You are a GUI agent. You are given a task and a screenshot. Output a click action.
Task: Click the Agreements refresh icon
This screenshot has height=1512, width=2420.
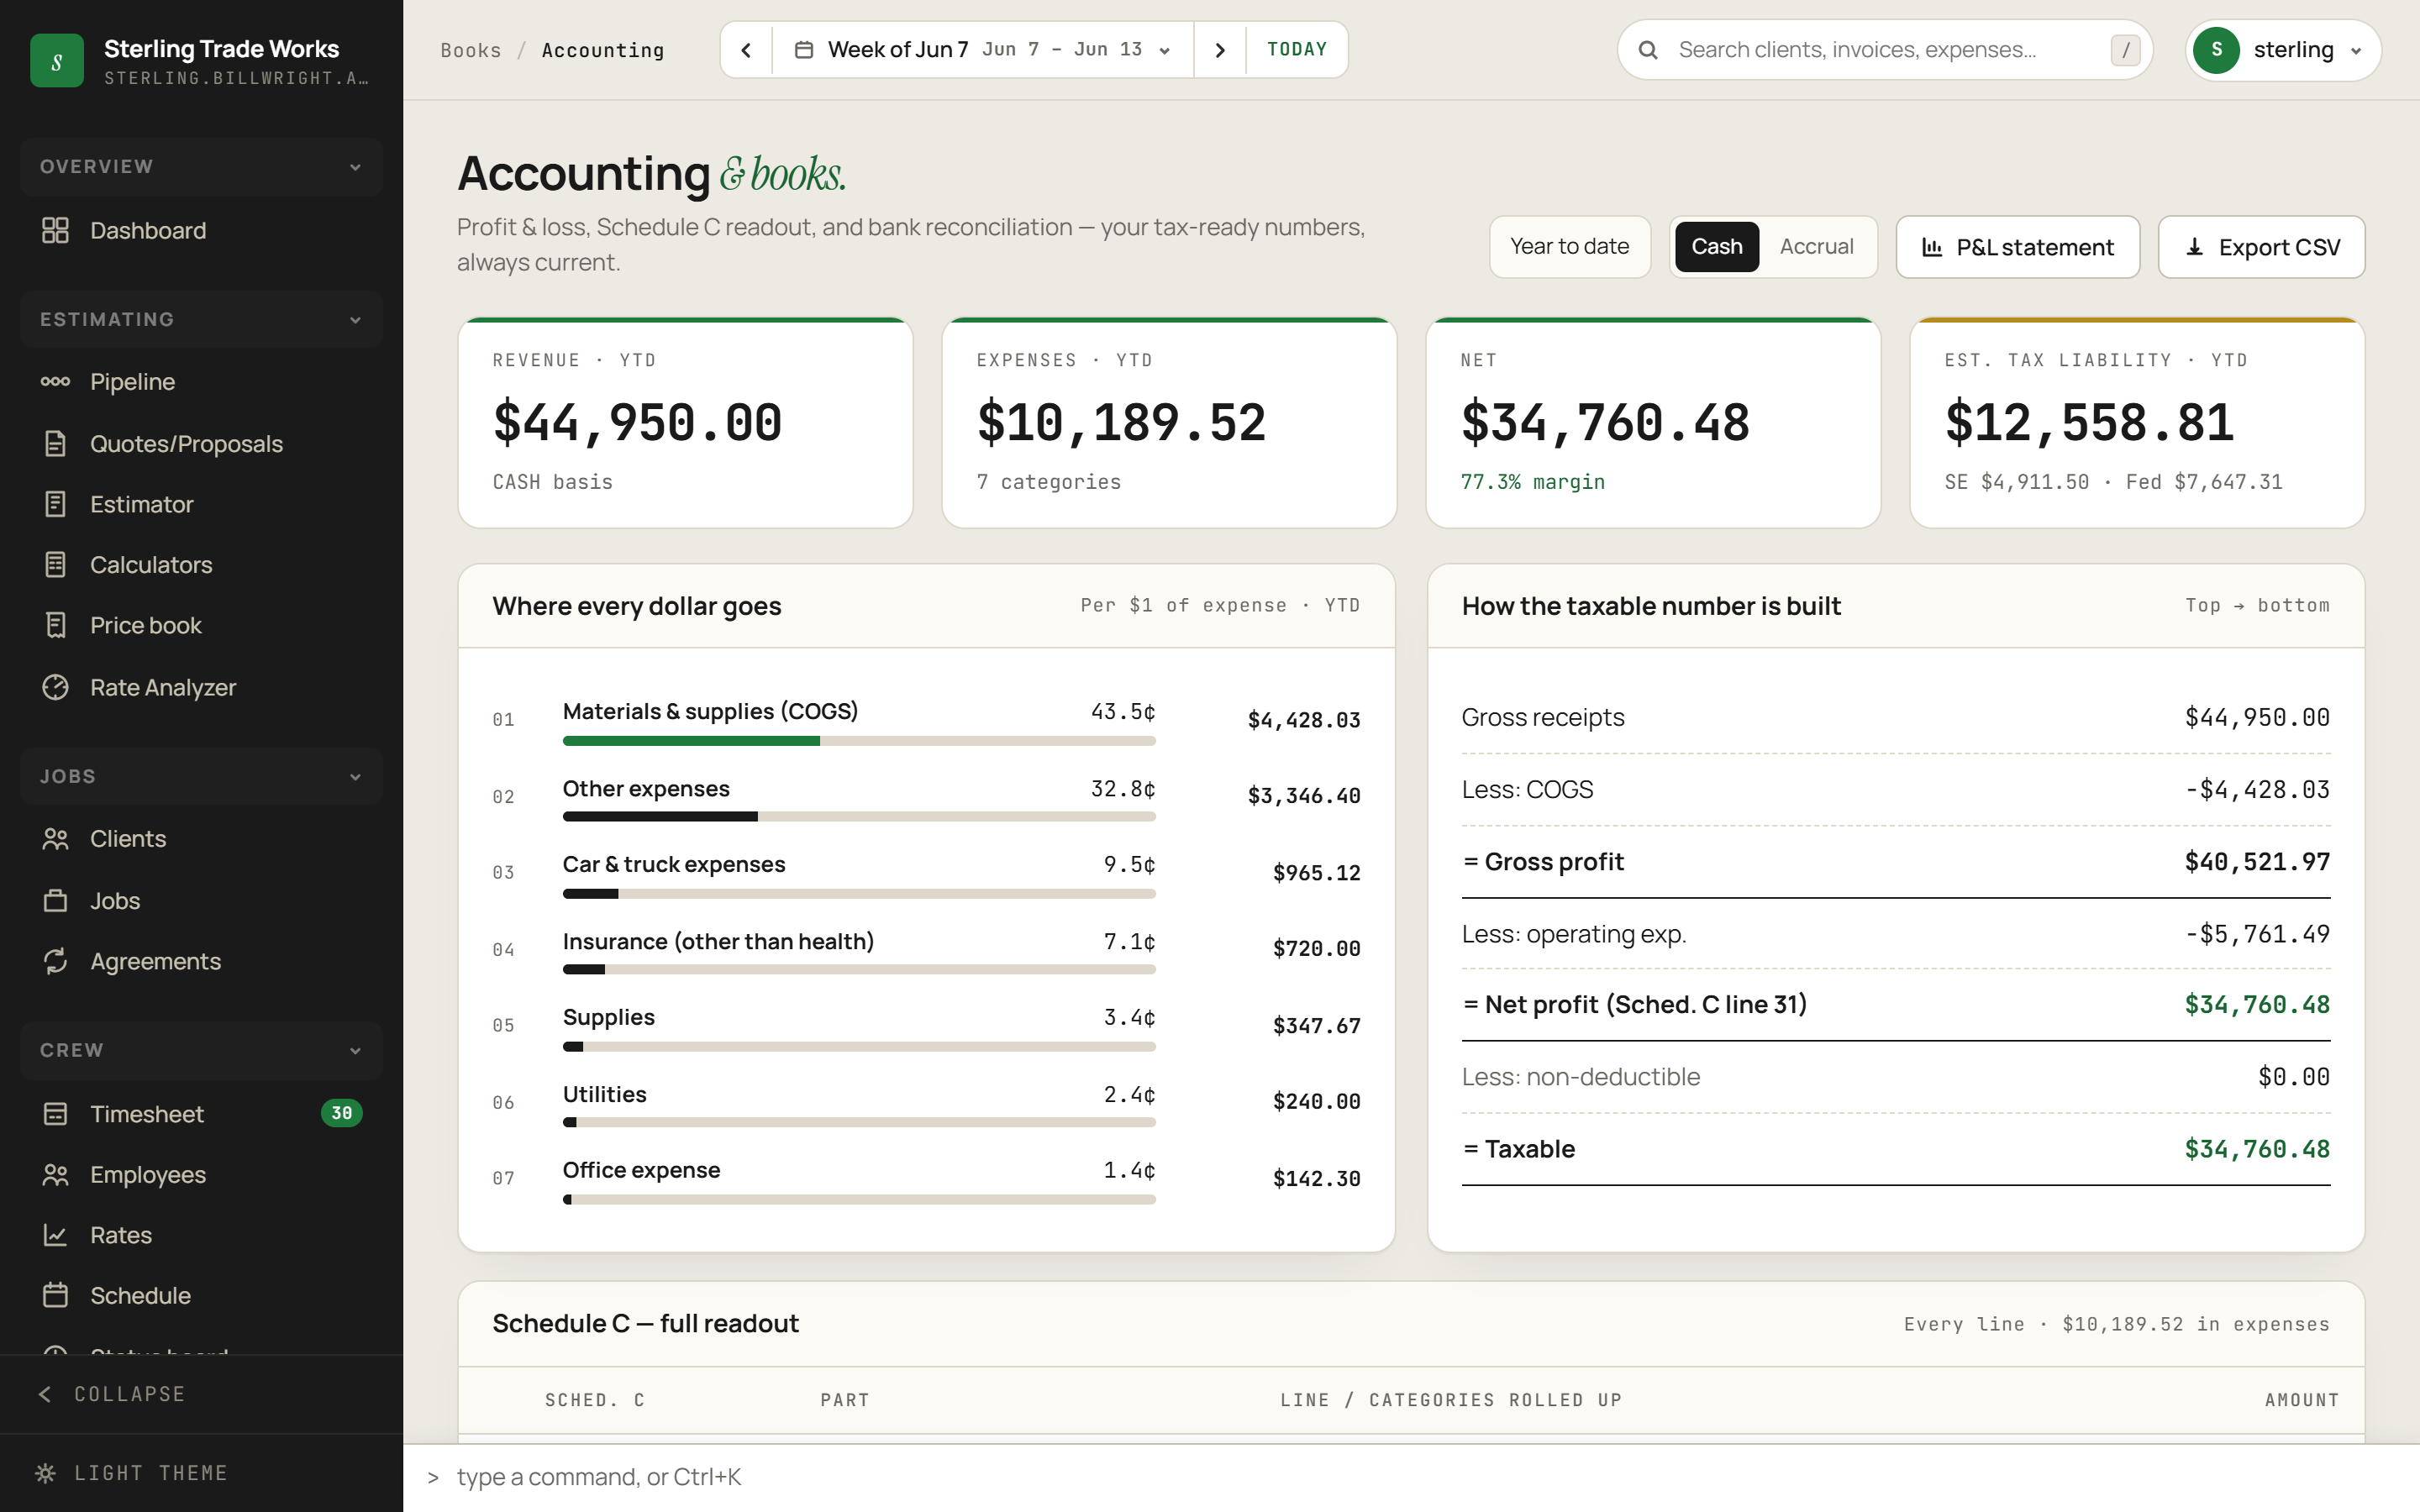coord(55,961)
